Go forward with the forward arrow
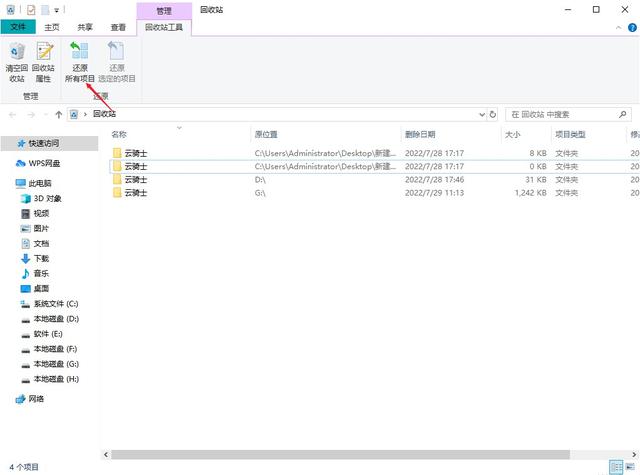 coord(31,115)
